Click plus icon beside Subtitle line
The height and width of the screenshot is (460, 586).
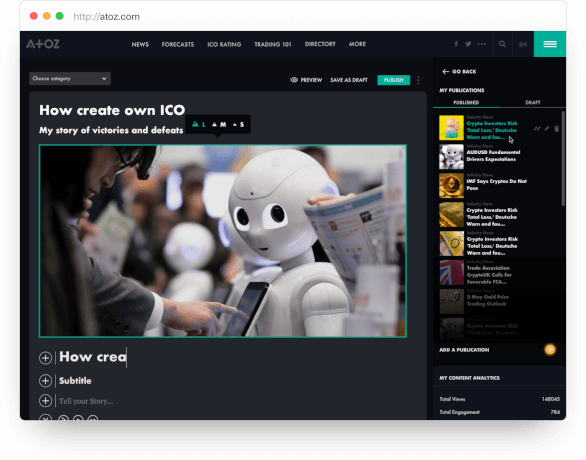[x=45, y=381]
